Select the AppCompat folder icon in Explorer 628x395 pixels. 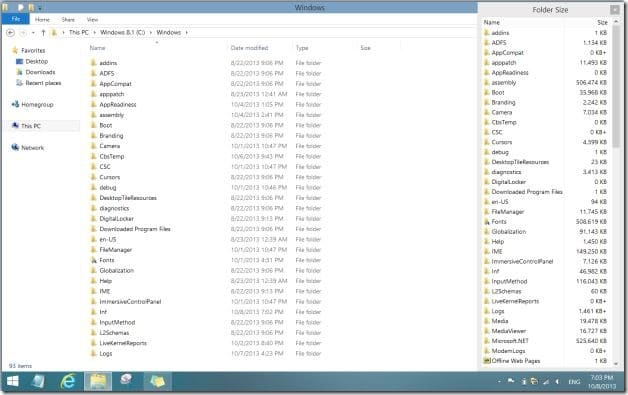click(93, 84)
